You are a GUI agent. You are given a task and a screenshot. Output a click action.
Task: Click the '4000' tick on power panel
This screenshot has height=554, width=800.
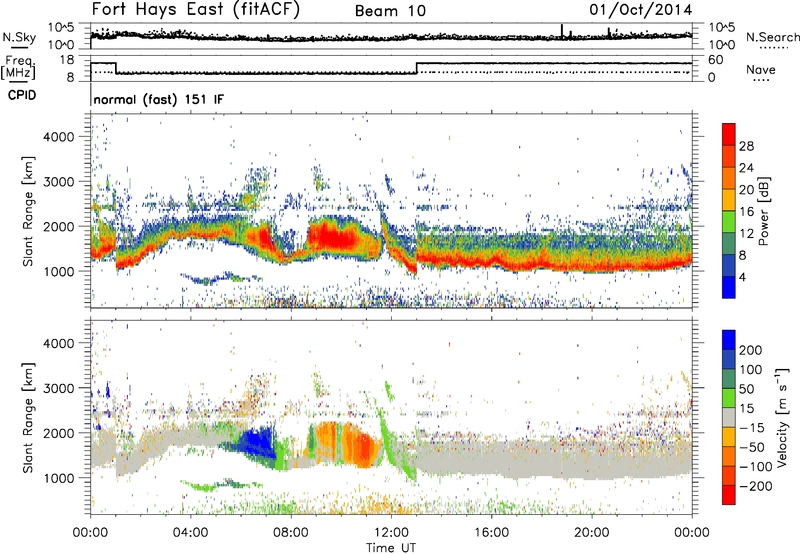59,137
